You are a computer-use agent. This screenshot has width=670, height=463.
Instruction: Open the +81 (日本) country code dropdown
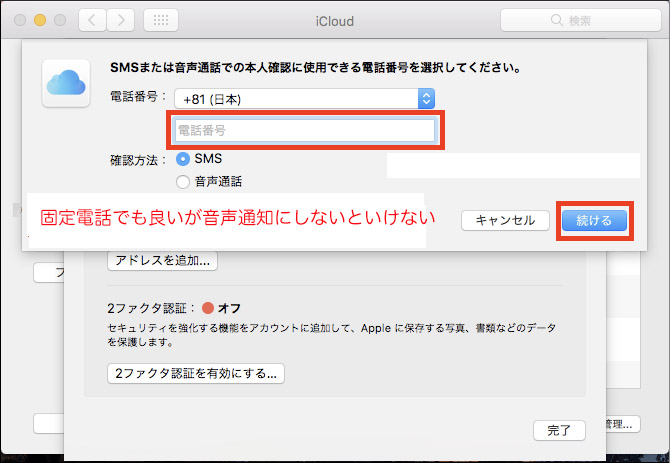(x=304, y=98)
